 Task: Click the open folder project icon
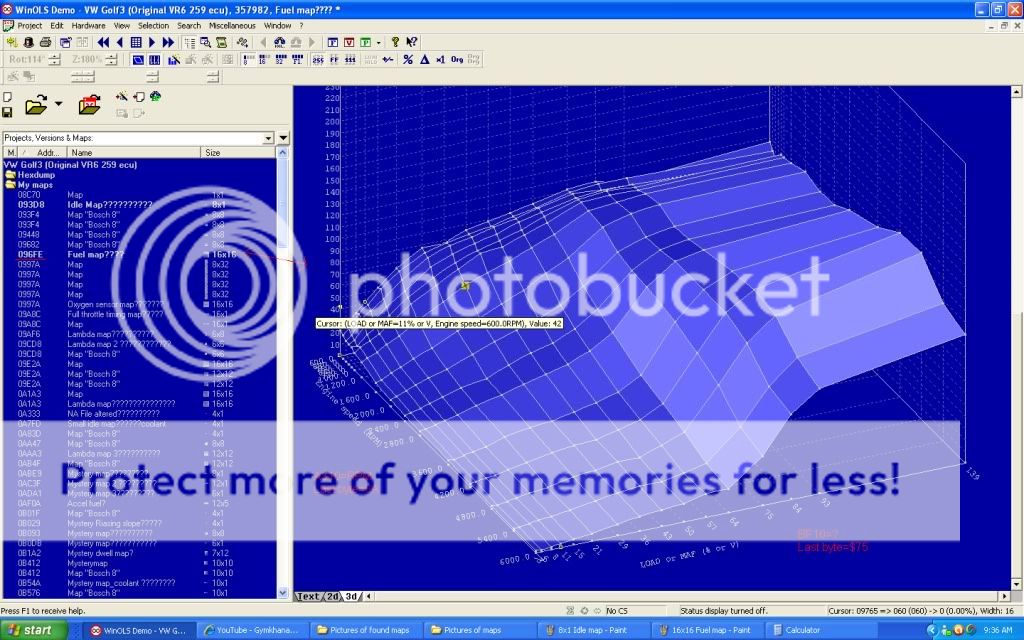pos(36,105)
